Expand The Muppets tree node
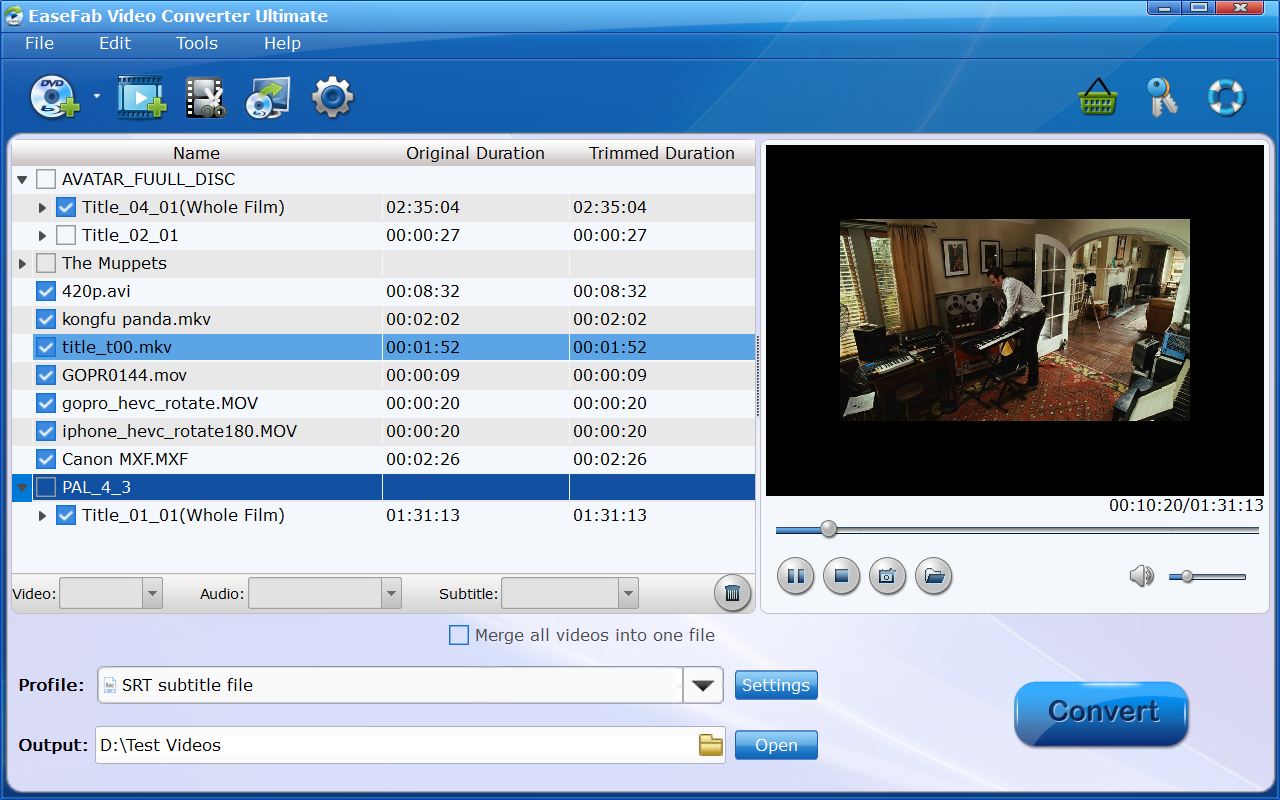 [x=22, y=263]
